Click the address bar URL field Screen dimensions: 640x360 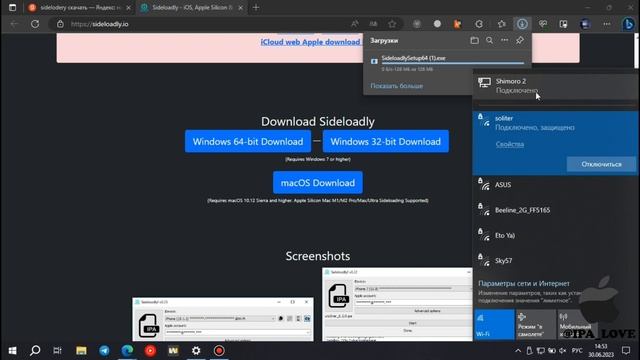pos(204,24)
